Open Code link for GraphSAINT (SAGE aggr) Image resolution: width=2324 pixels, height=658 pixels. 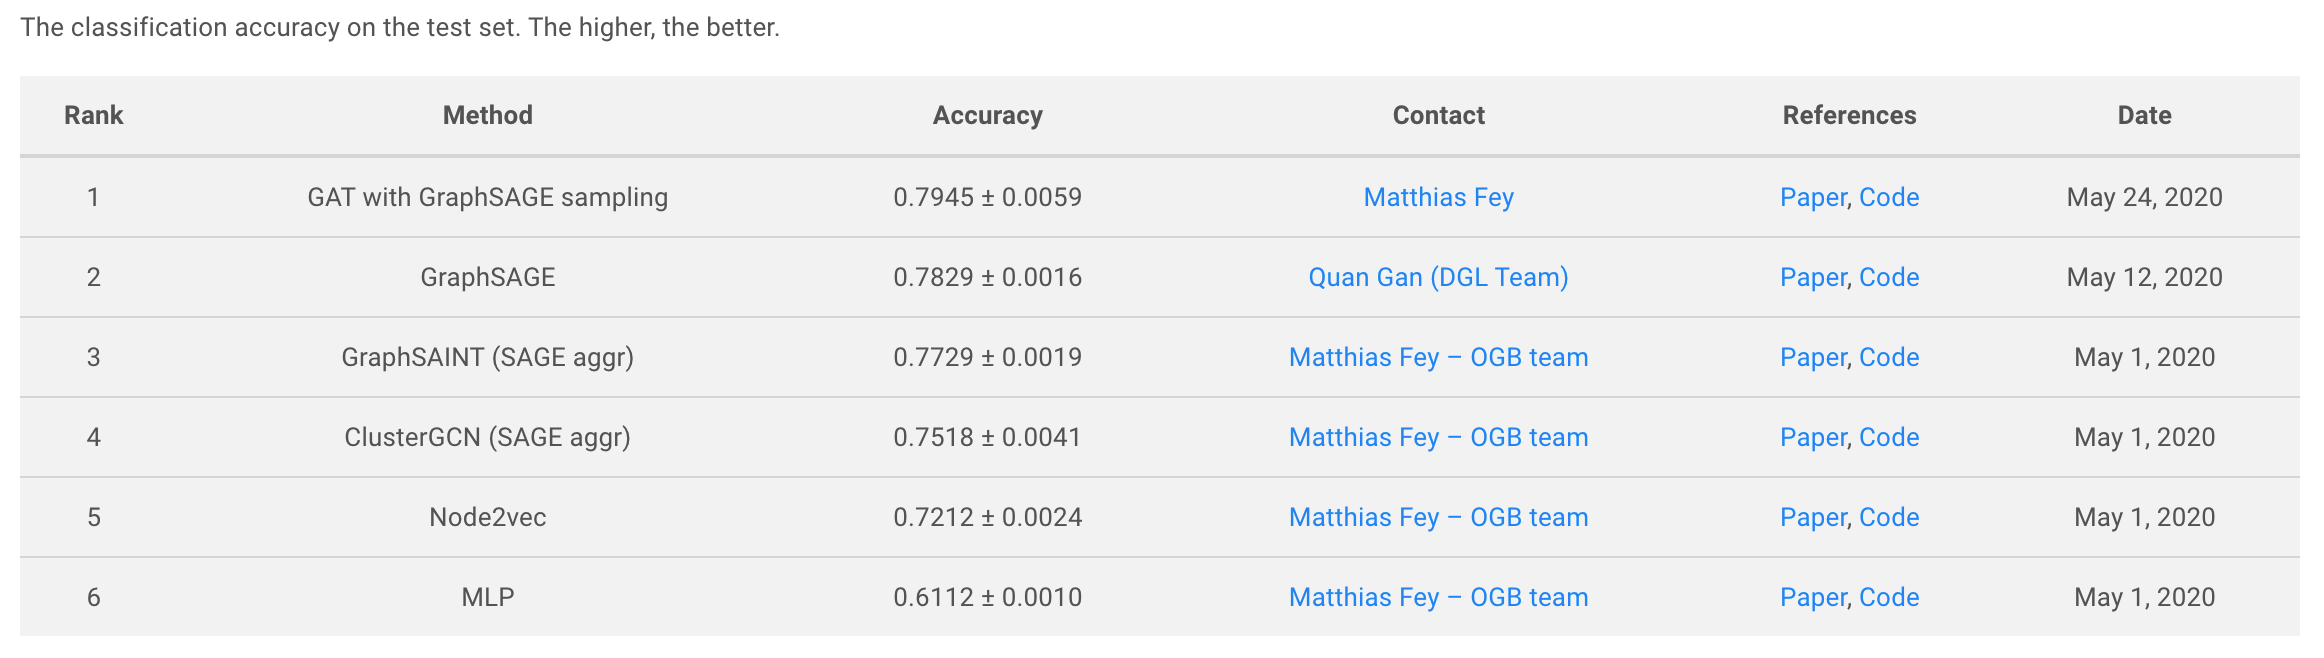pos(1888,357)
